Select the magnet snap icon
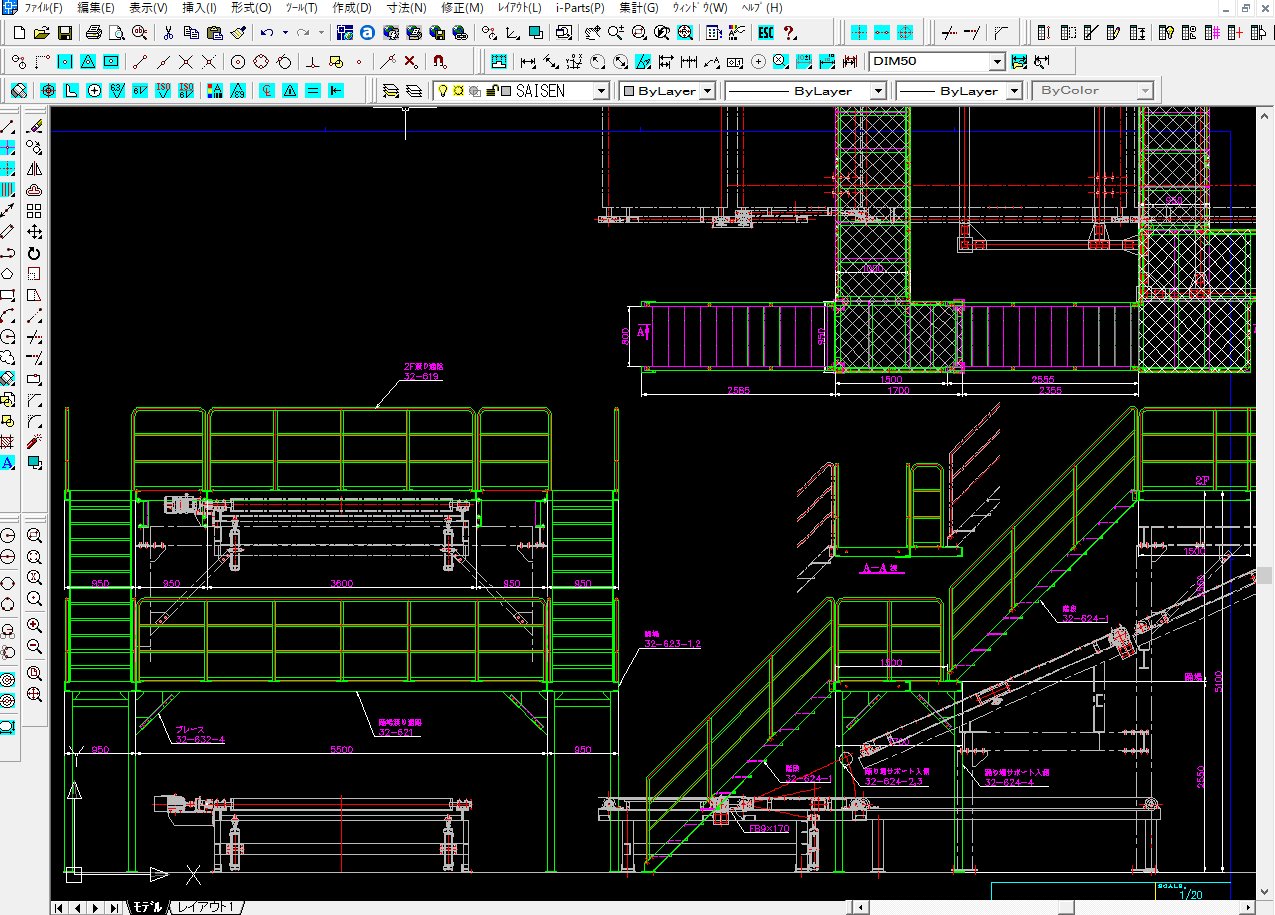This screenshot has width=1275, height=915. pyautogui.click(x=439, y=62)
